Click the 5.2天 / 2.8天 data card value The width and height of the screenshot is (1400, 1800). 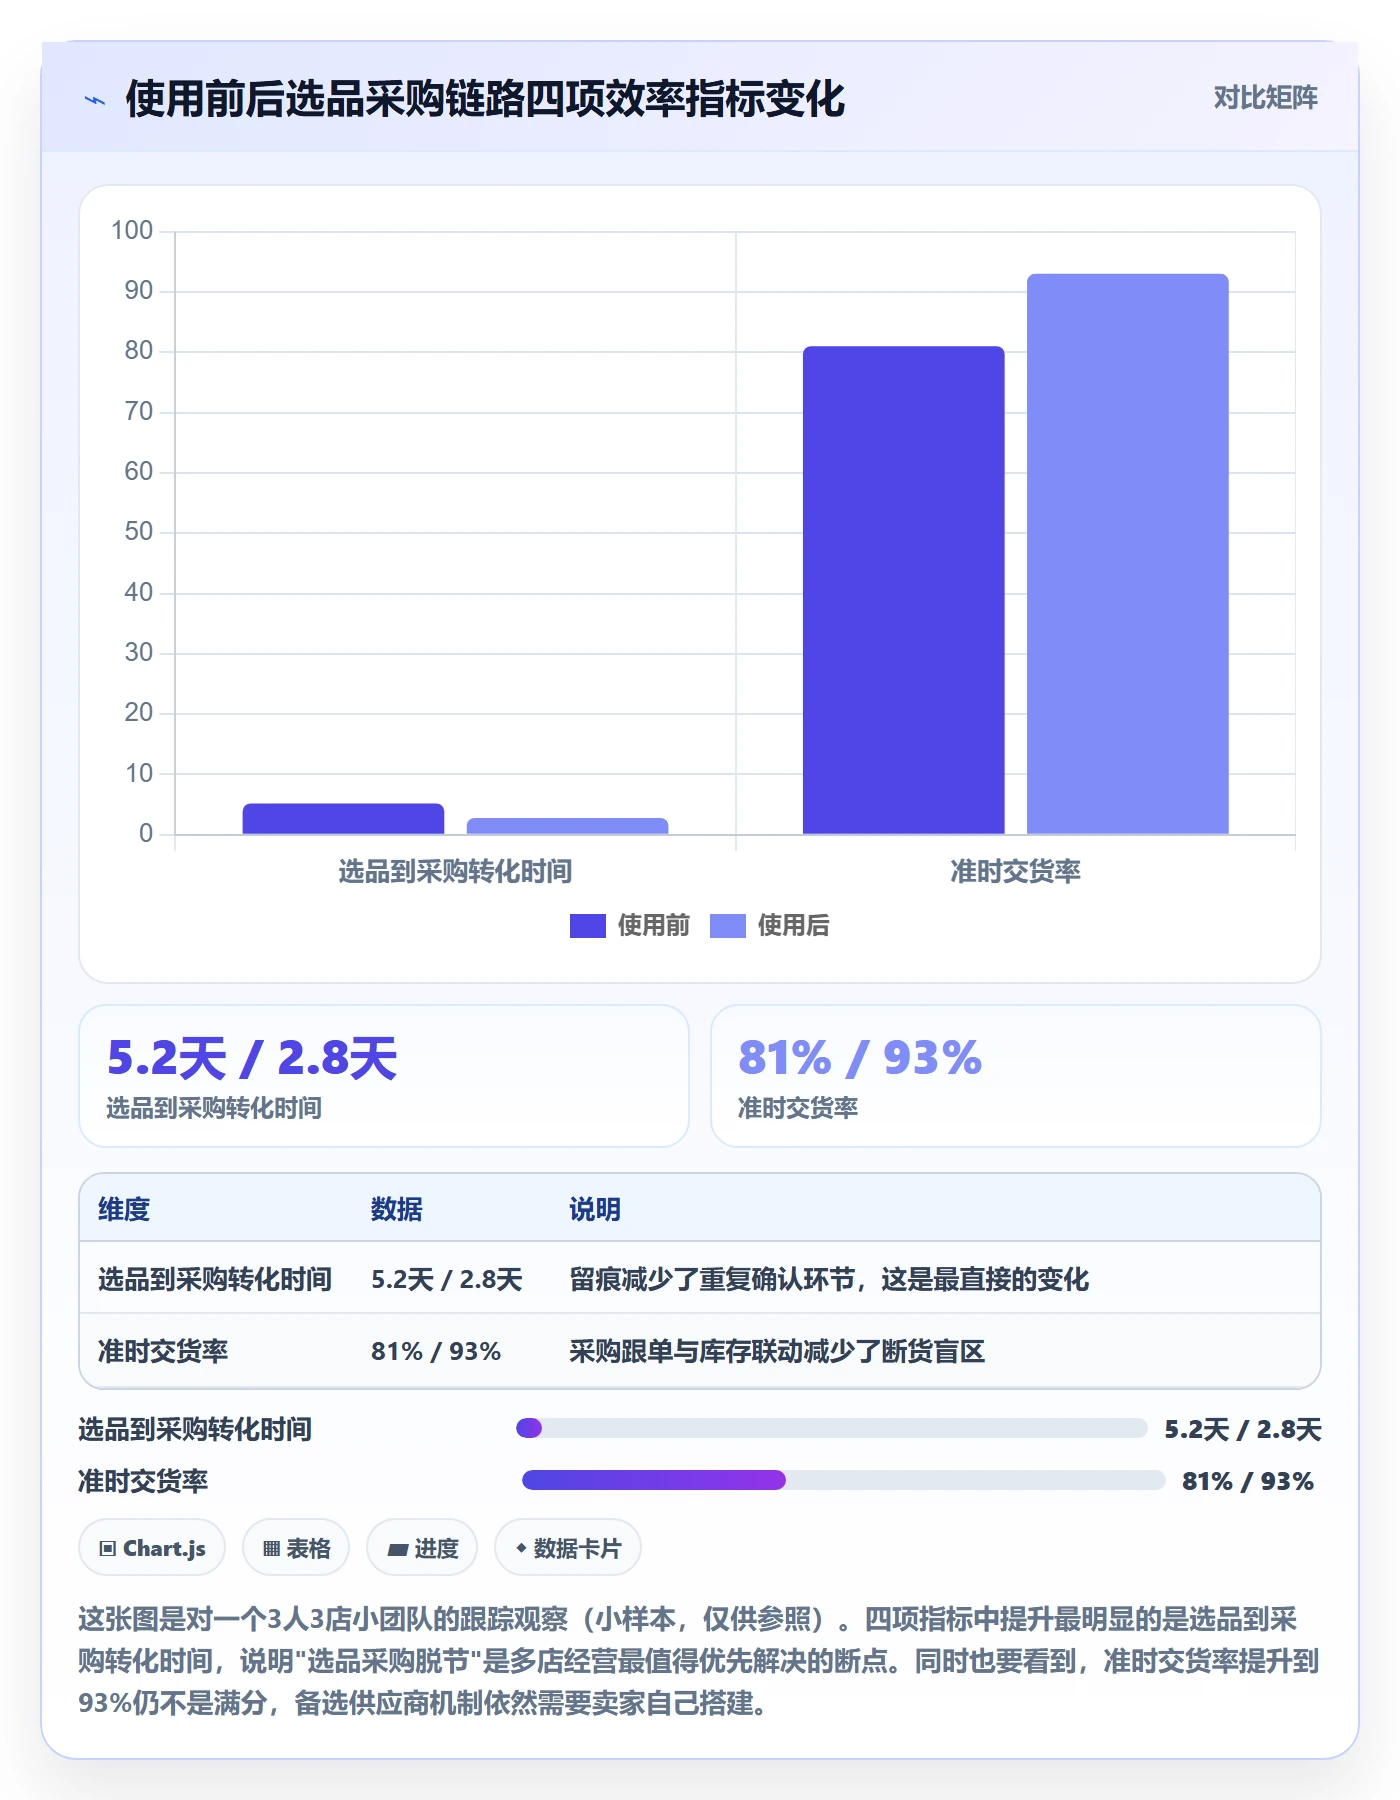point(252,1058)
